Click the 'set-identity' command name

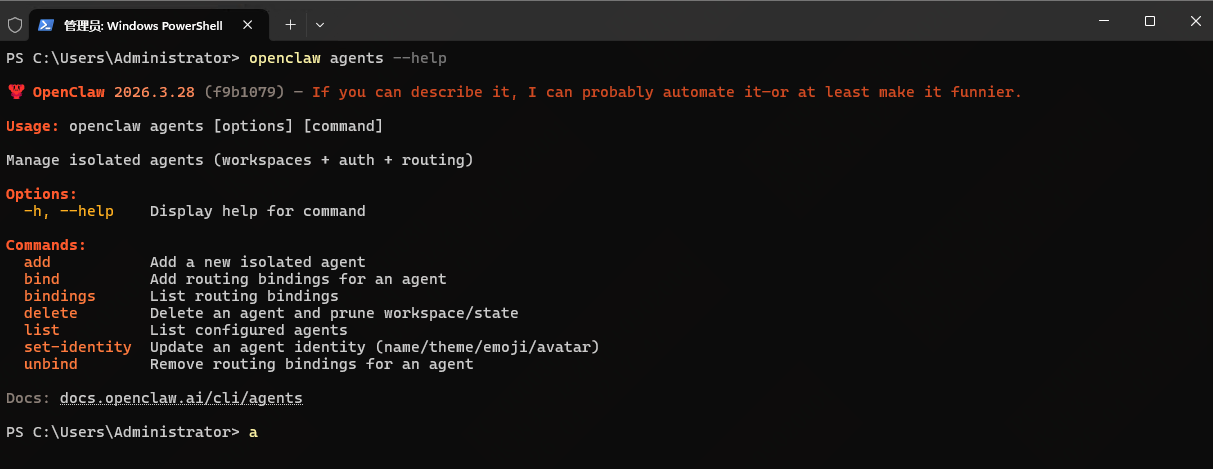[x=78, y=347]
